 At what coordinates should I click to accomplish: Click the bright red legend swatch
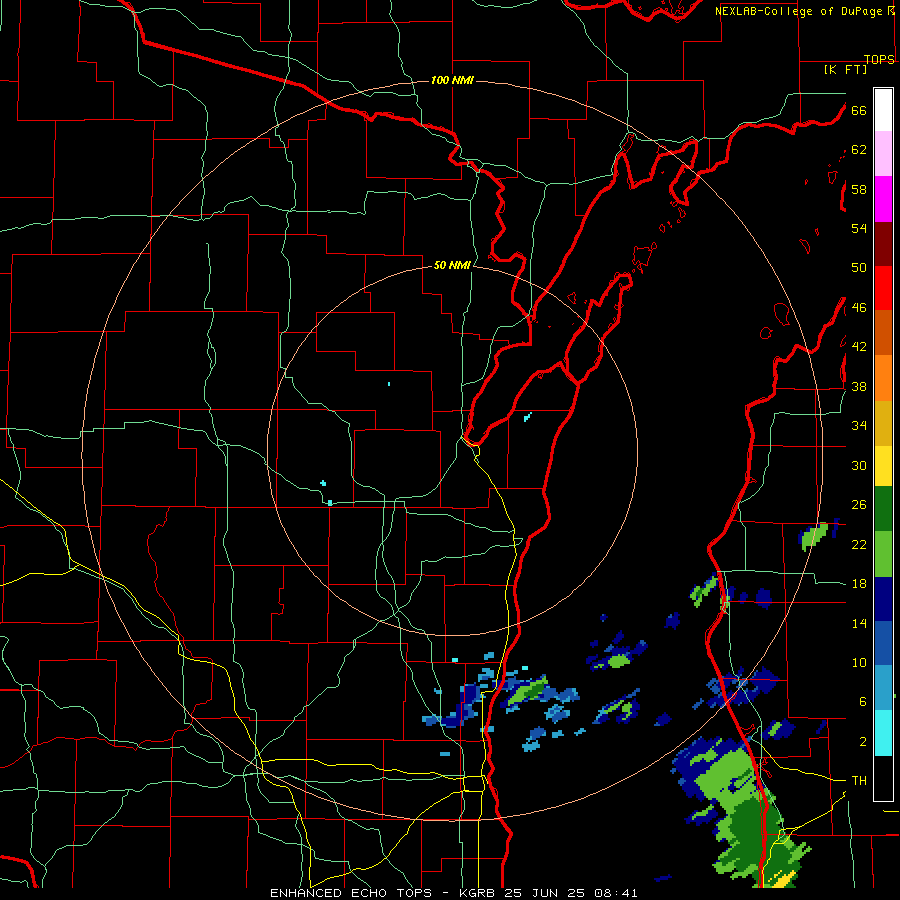(x=883, y=288)
